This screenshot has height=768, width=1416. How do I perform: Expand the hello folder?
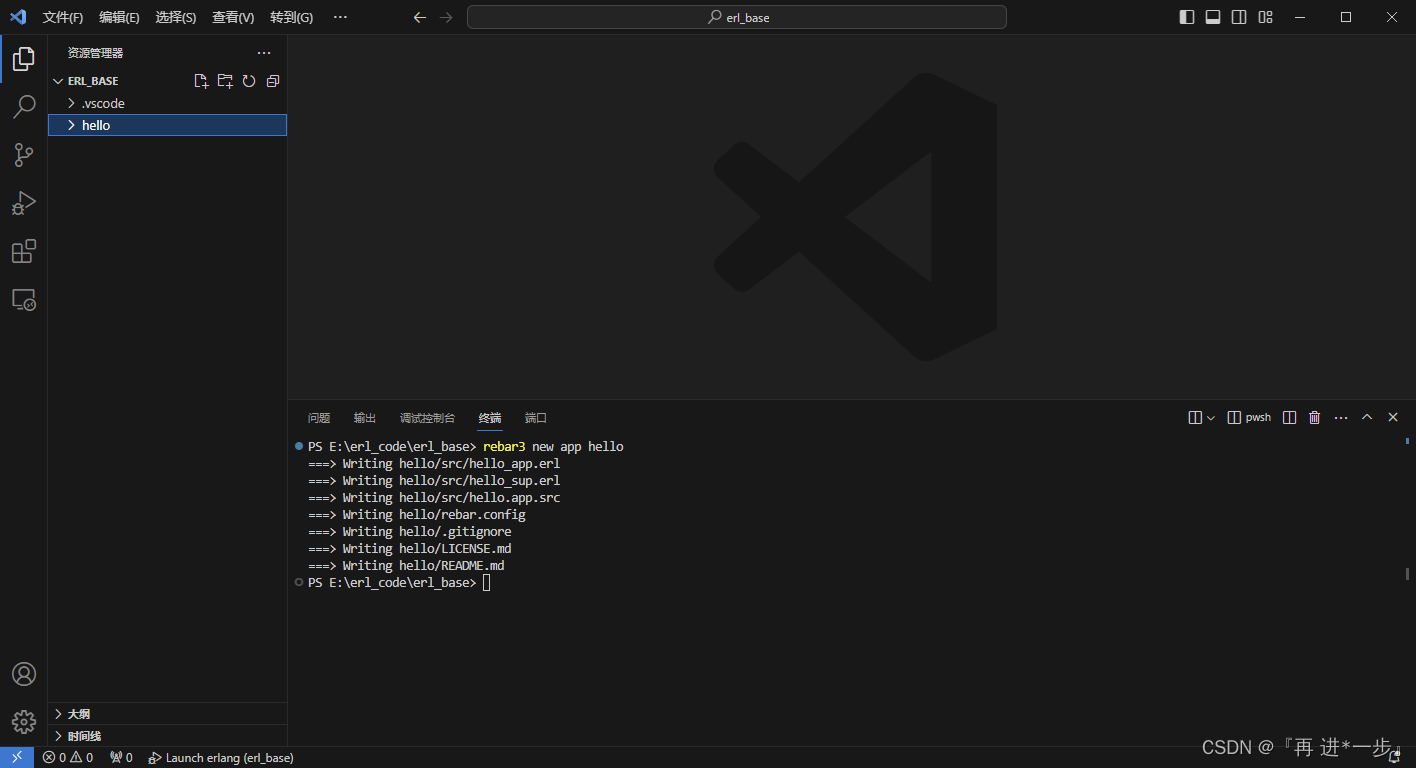click(x=168, y=125)
